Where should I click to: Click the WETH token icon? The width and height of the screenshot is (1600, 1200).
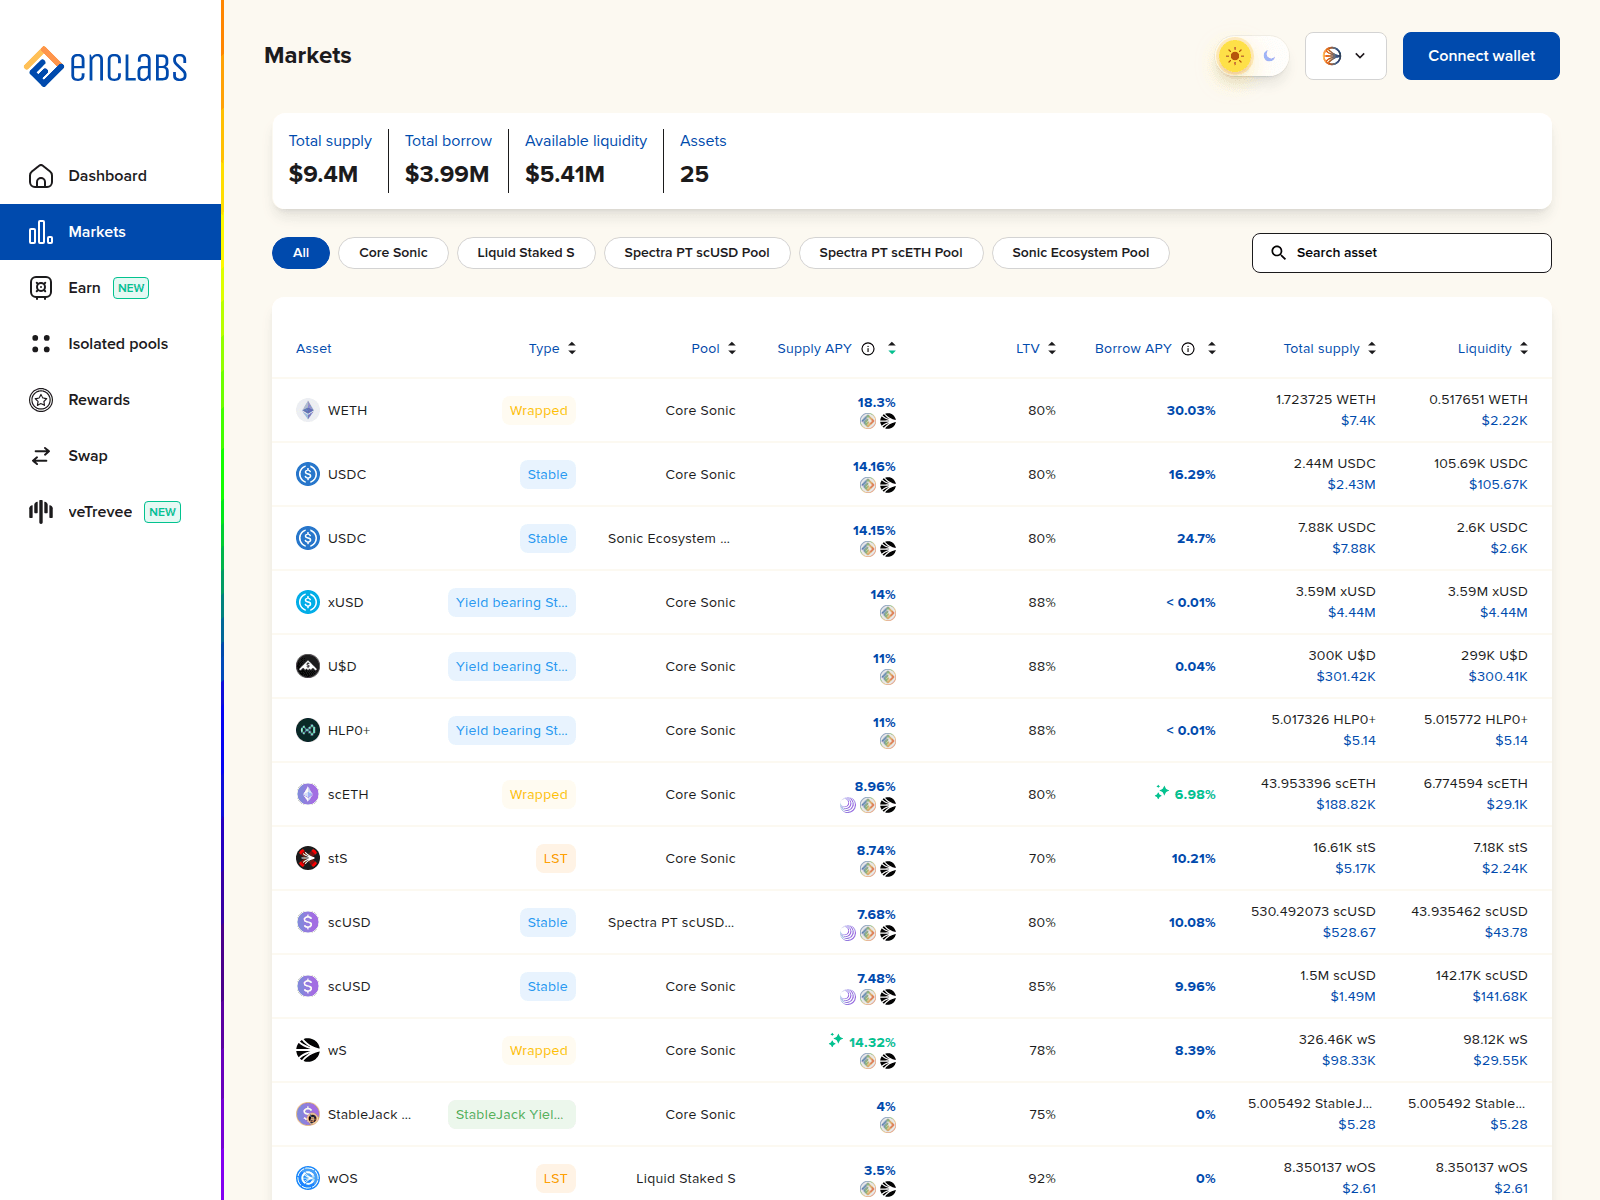(x=308, y=410)
